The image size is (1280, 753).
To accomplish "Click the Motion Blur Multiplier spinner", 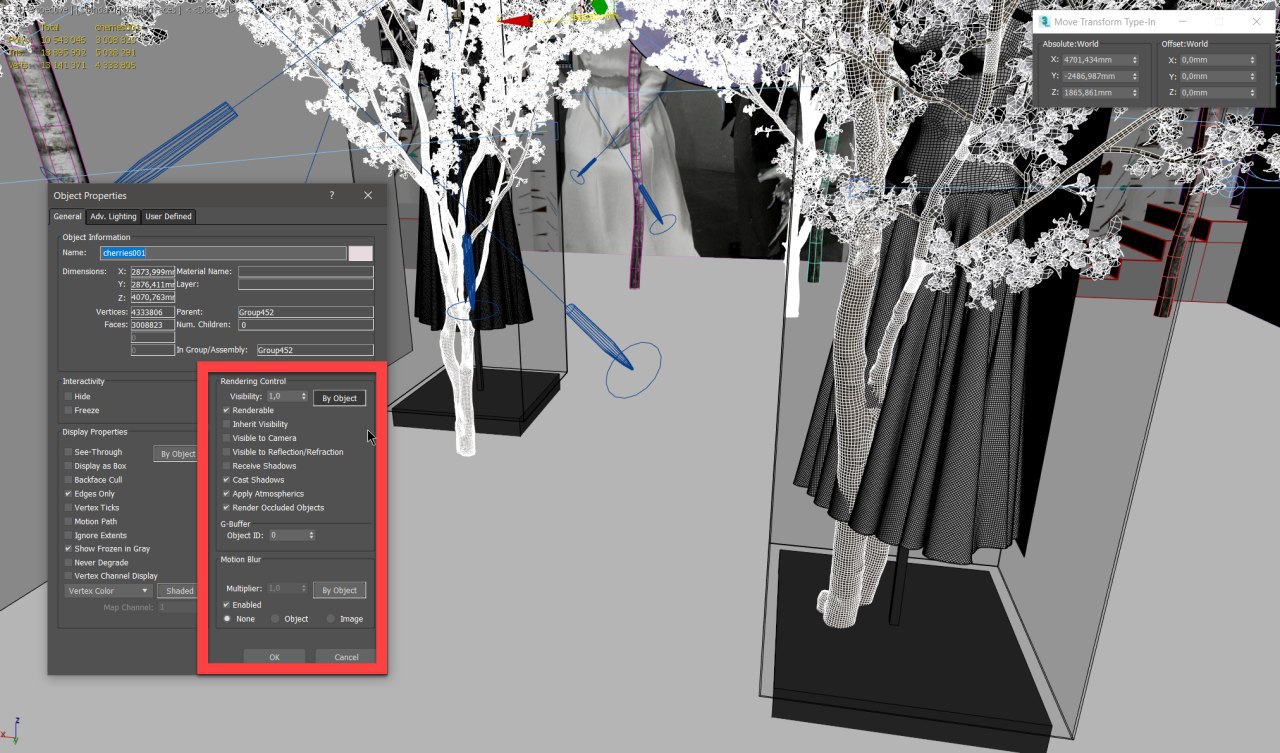I will pyautogui.click(x=304, y=589).
